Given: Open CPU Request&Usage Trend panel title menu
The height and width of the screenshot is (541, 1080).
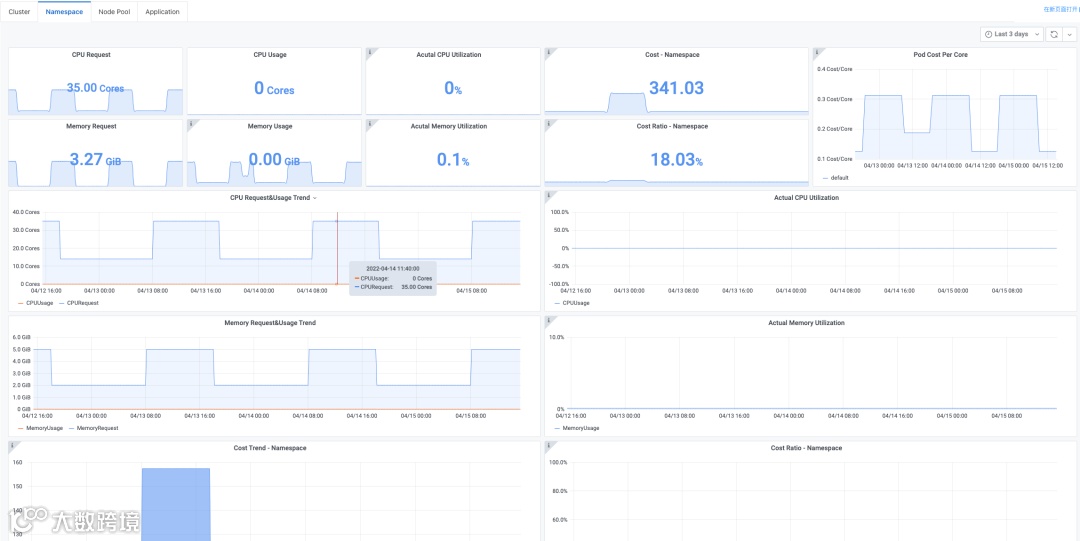Looking at the screenshot, I should point(273,198).
